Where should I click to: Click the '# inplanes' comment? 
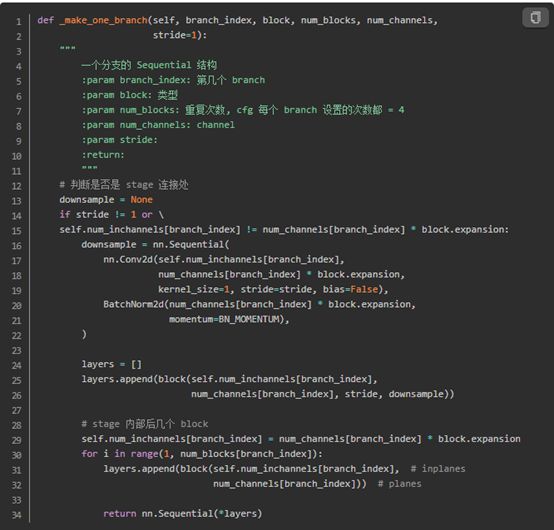click(438, 469)
